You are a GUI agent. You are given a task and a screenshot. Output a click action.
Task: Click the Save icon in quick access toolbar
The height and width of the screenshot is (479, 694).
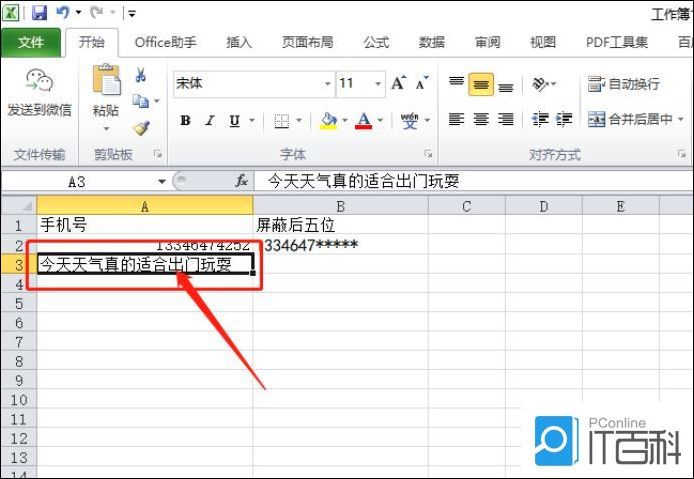pos(39,12)
